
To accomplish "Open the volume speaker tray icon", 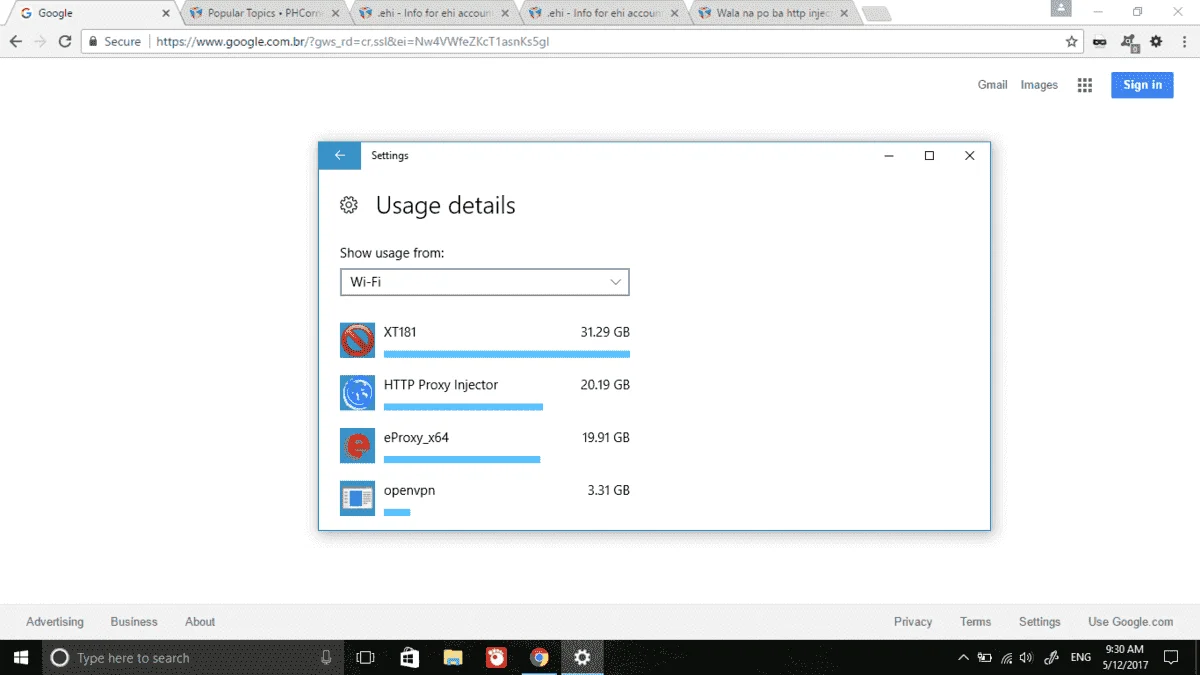I will 1027,658.
